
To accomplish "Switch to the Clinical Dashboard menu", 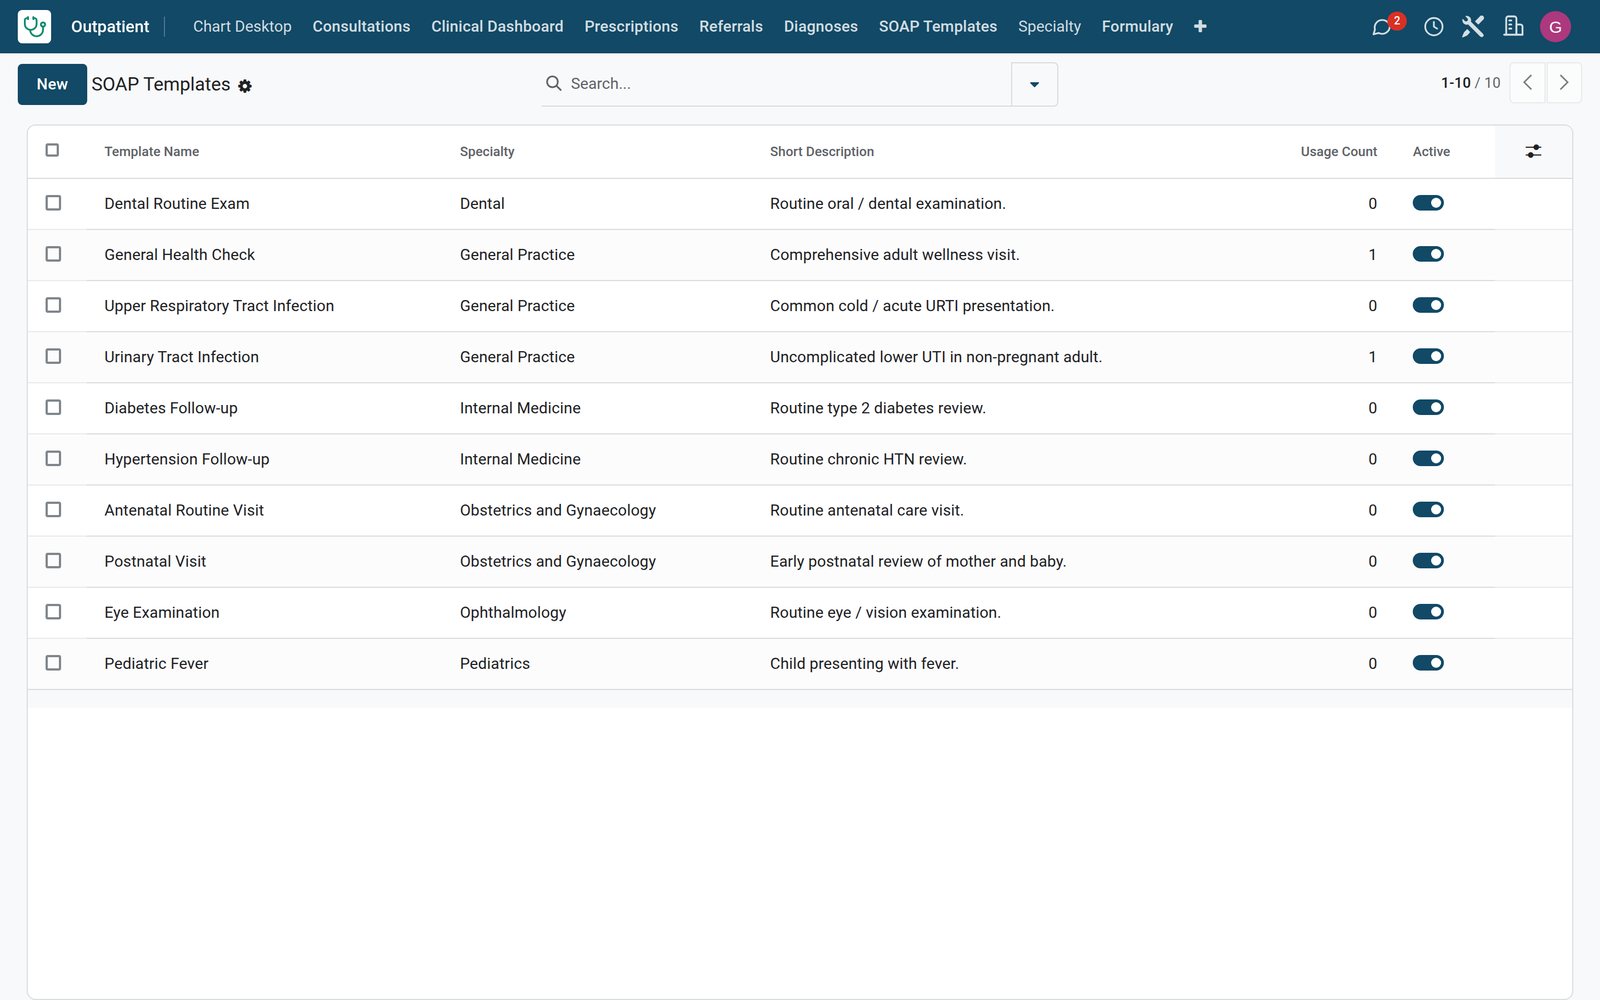I will coord(497,26).
